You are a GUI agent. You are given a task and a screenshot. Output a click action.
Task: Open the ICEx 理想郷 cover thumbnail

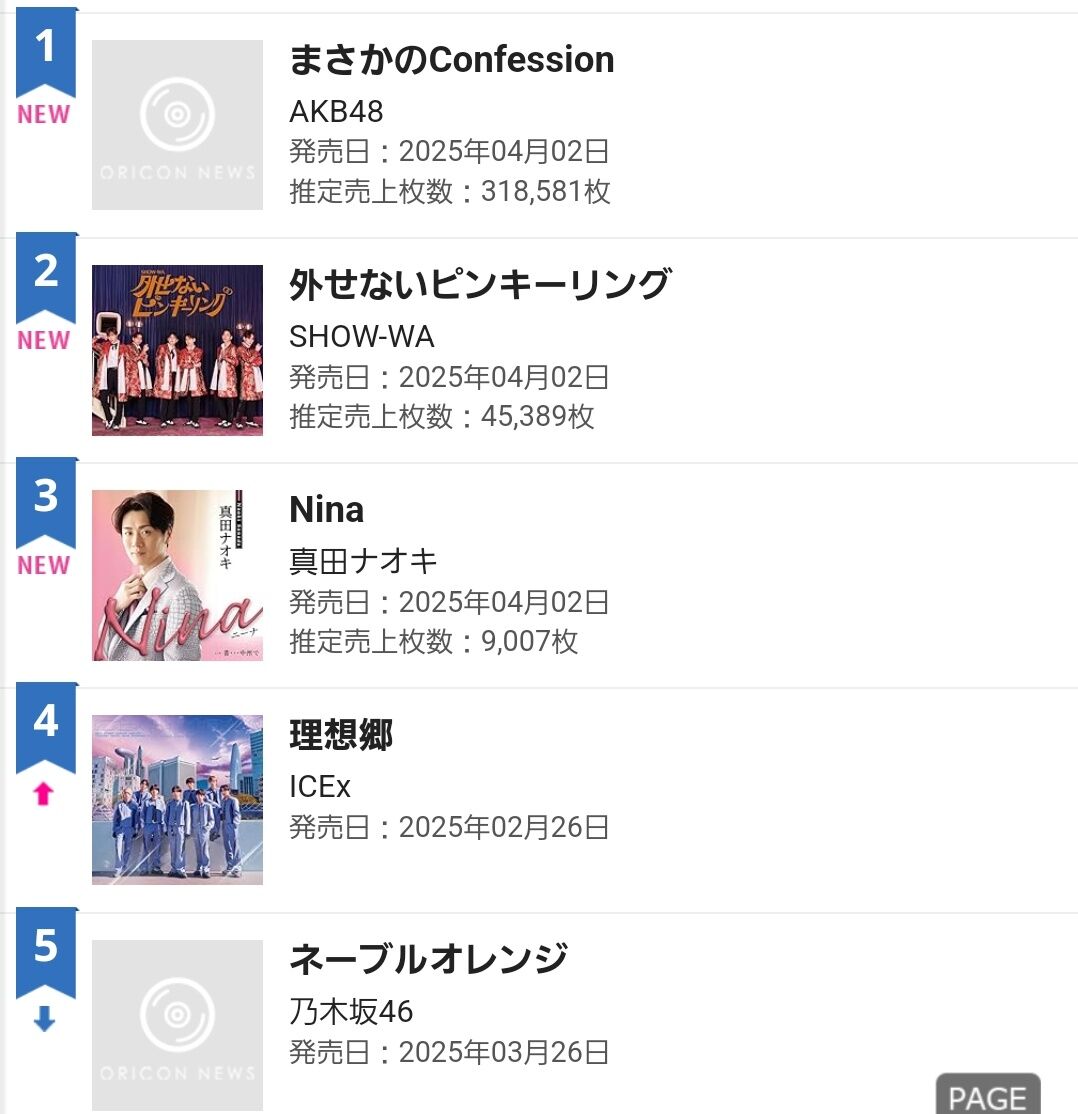tap(177, 800)
